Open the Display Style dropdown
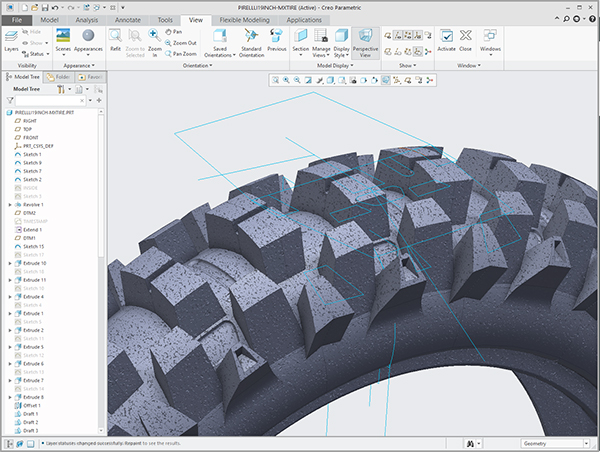 (x=341, y=42)
